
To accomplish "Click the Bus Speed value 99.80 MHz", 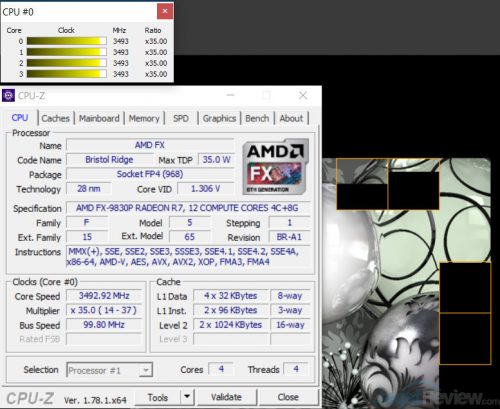I will 104,325.
